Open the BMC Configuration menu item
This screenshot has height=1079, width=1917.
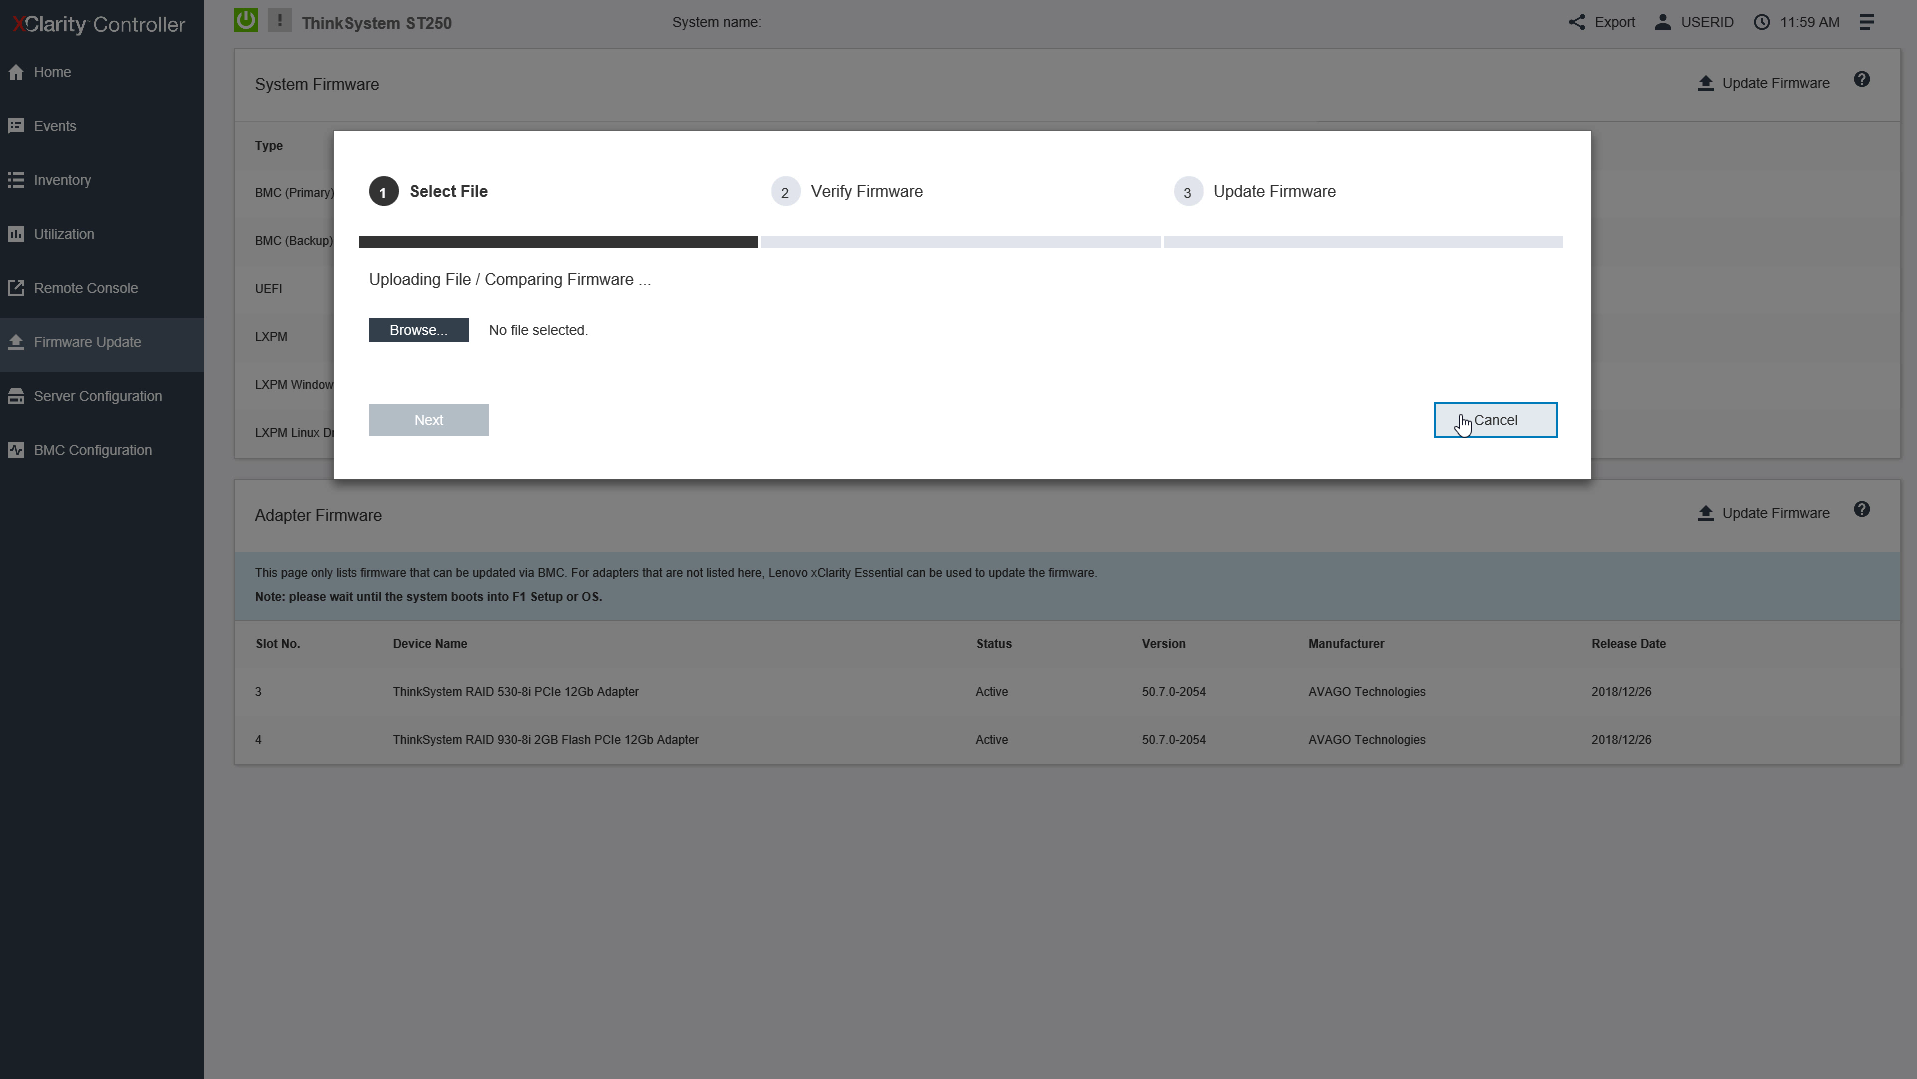click(102, 450)
